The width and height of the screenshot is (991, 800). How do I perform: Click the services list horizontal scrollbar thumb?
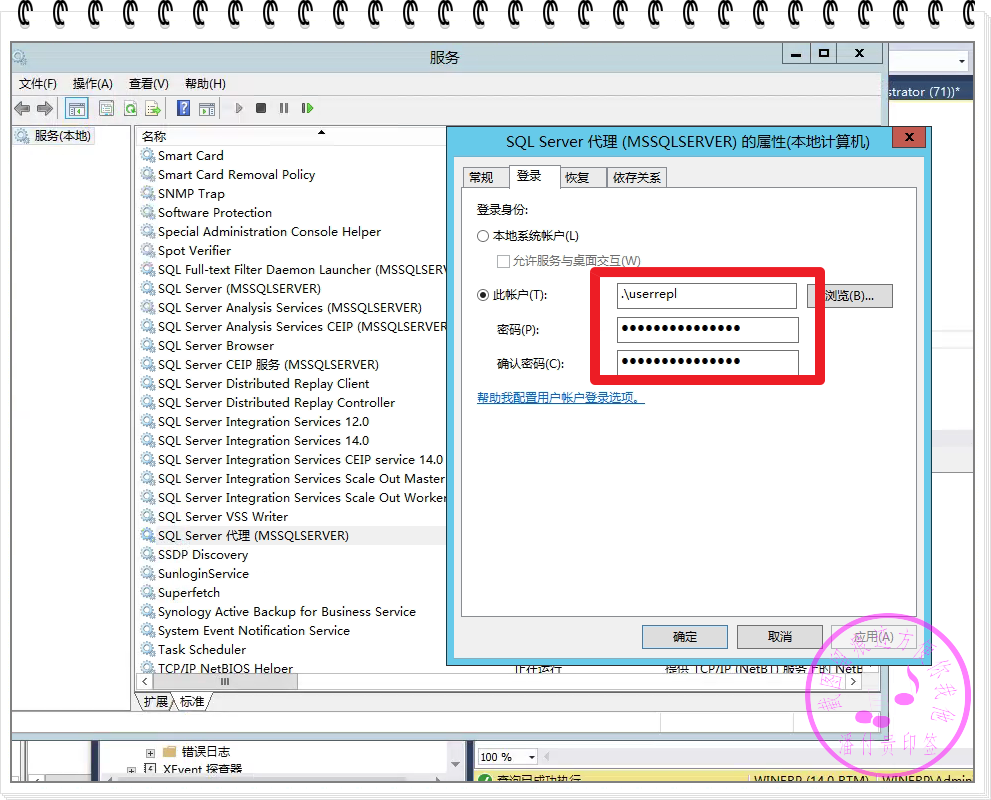225,682
